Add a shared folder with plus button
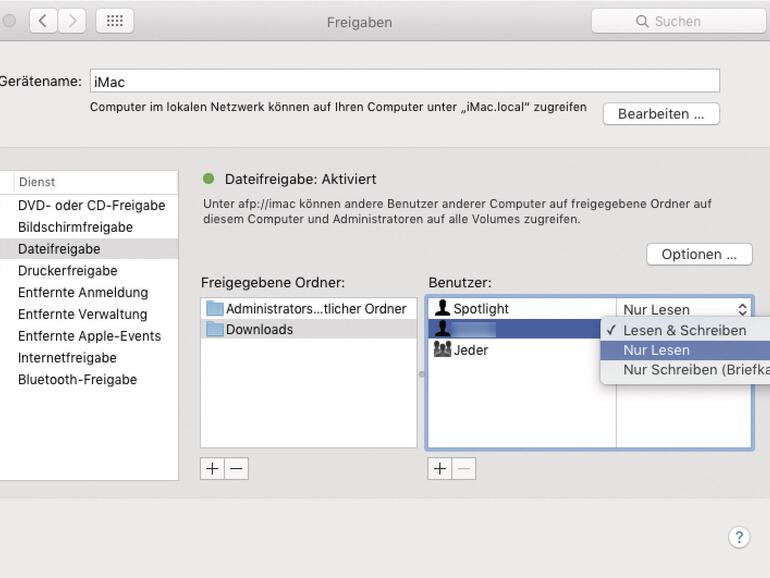 (212, 468)
